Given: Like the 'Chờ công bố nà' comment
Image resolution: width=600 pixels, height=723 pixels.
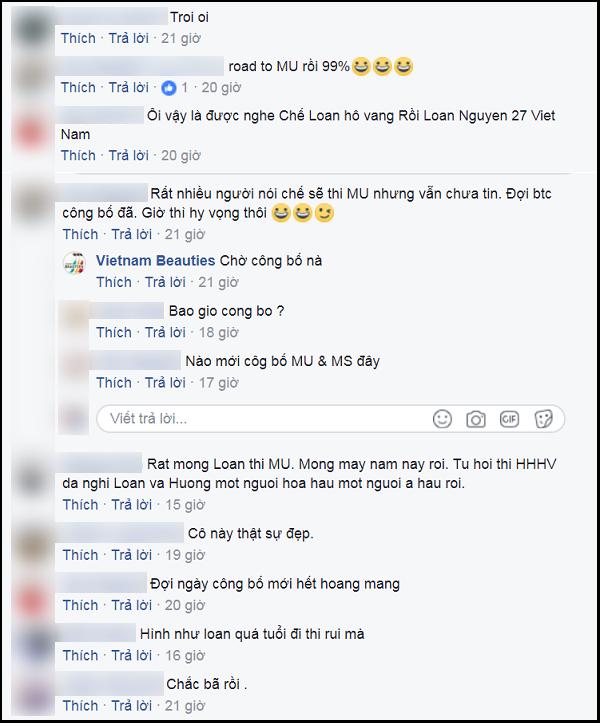Looking at the screenshot, I should [x=113, y=282].
